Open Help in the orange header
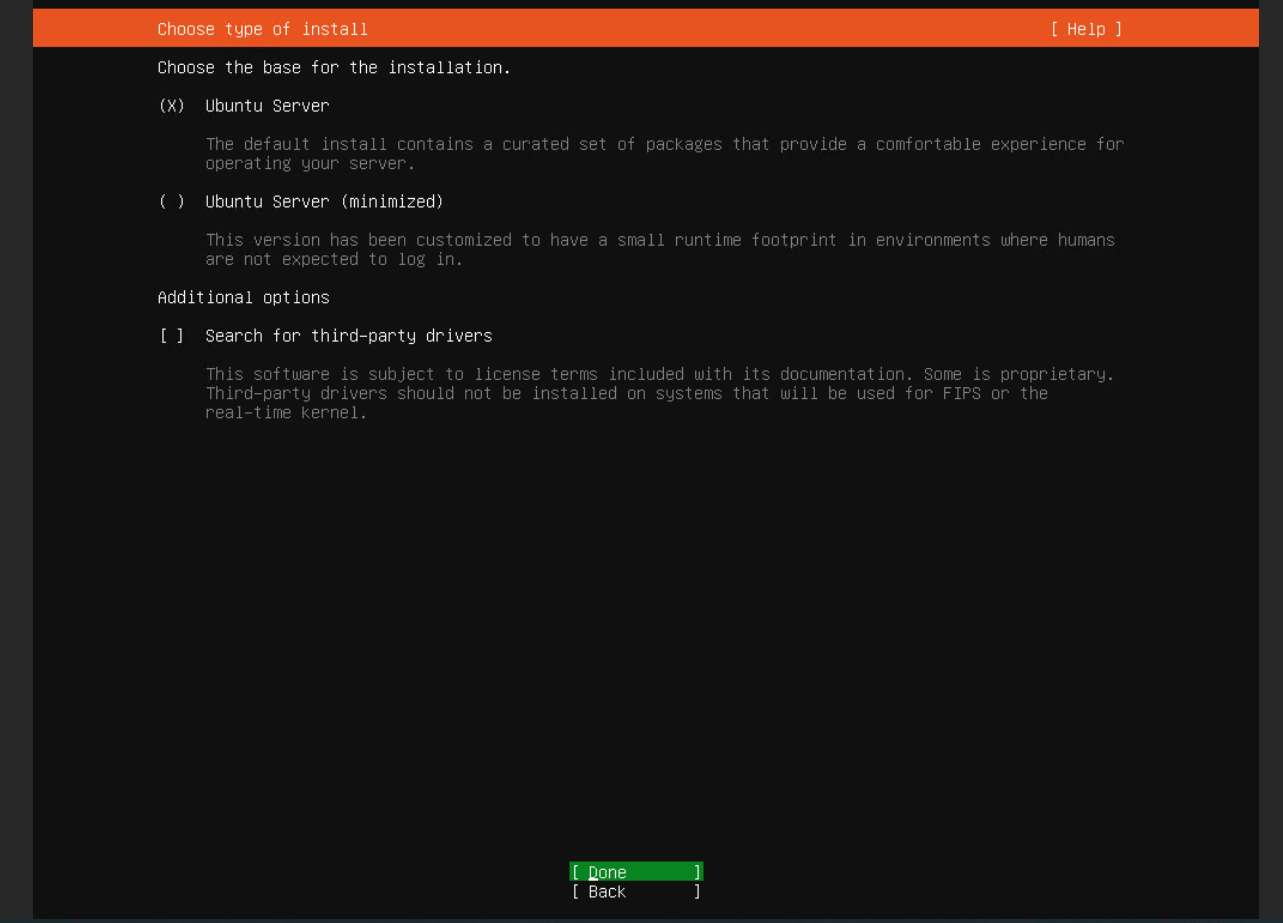The image size is (1283, 923). pos(1086,29)
